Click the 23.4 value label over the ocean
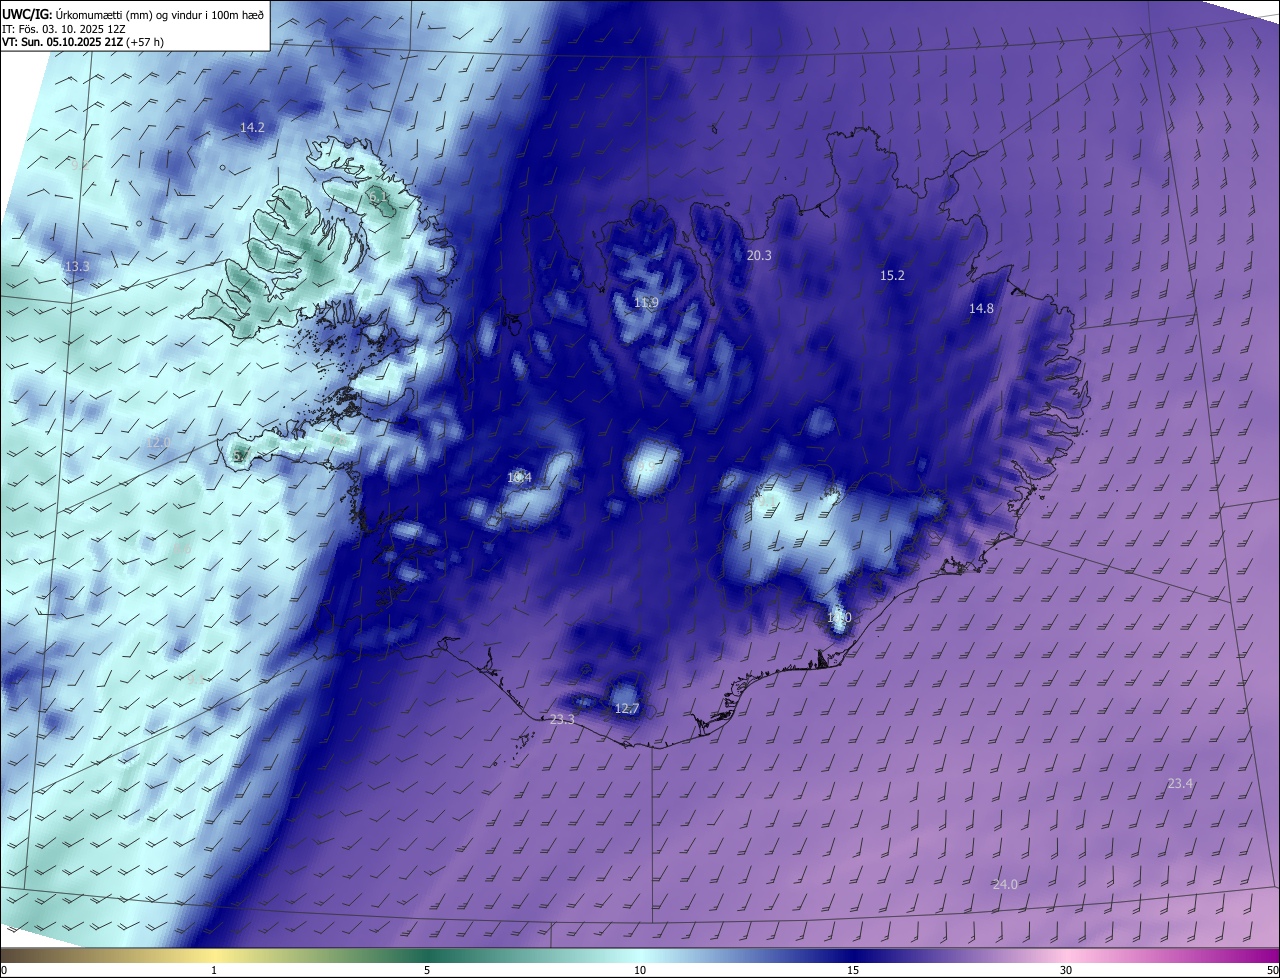The width and height of the screenshot is (1280, 978). coord(1180,783)
